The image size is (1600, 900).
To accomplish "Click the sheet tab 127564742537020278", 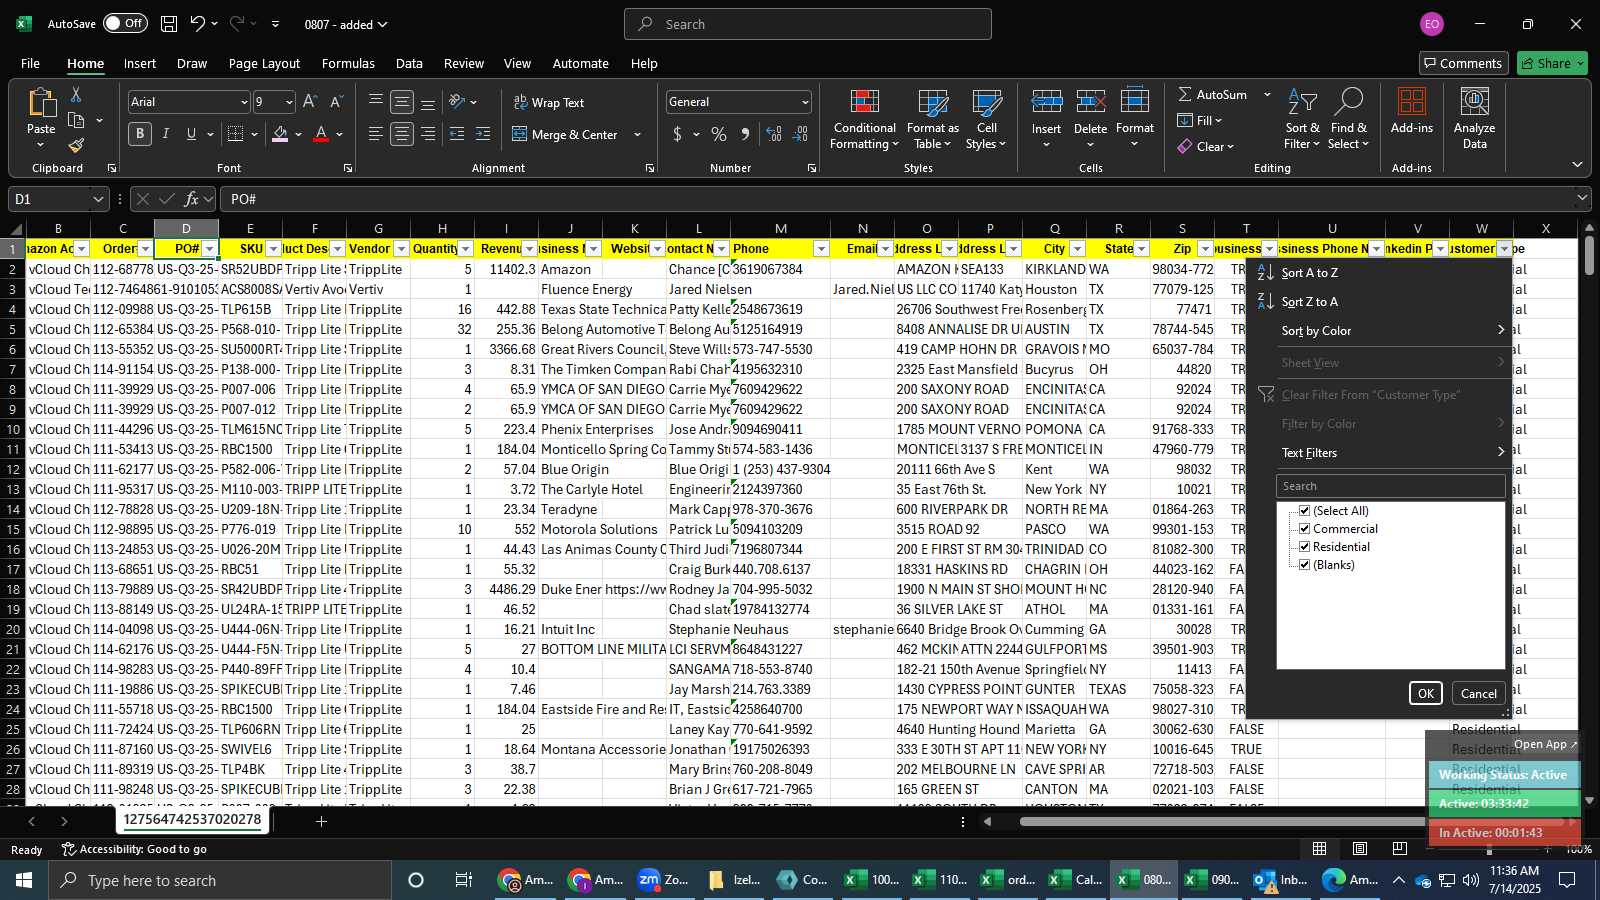I will click(192, 820).
